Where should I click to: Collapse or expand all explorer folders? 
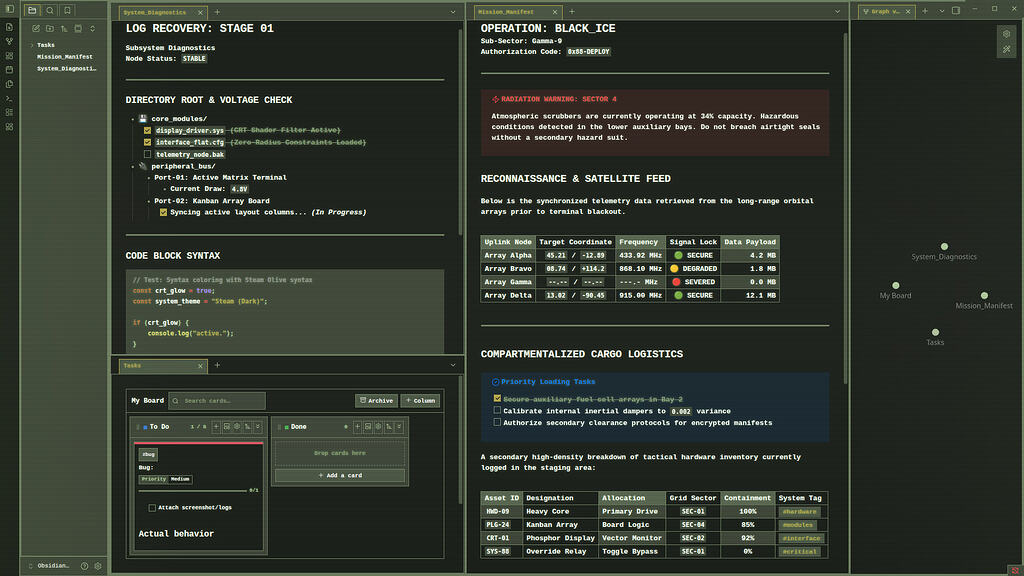point(93,29)
